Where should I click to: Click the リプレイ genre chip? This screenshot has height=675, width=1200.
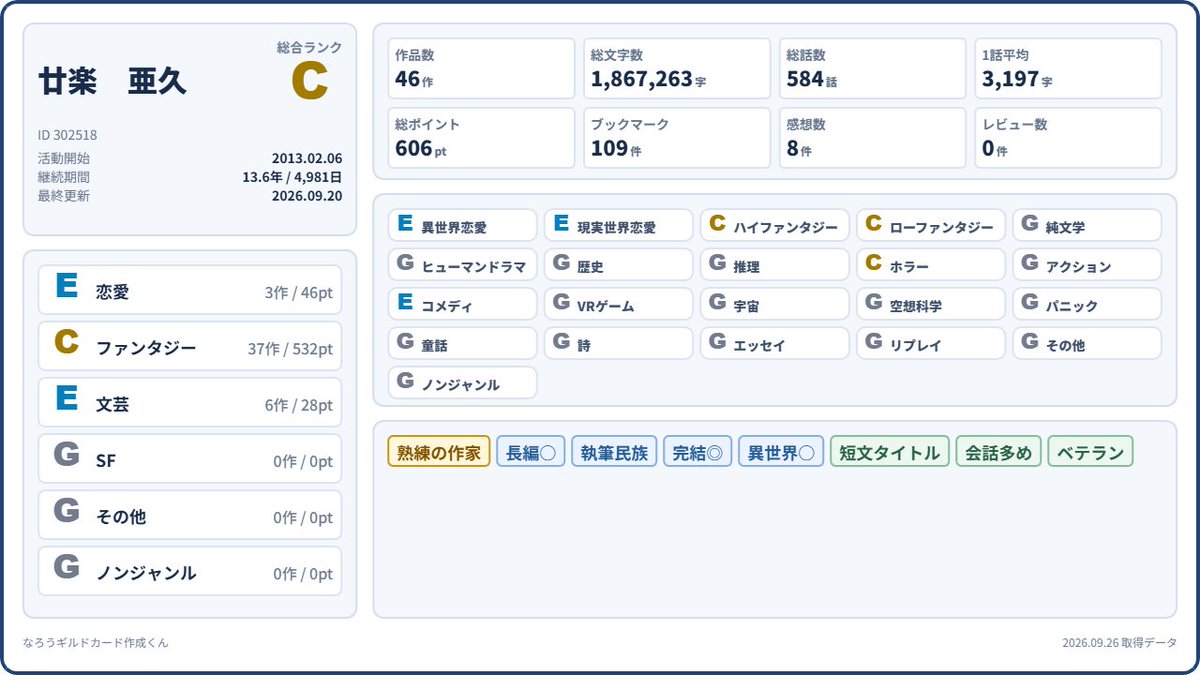tap(931, 343)
